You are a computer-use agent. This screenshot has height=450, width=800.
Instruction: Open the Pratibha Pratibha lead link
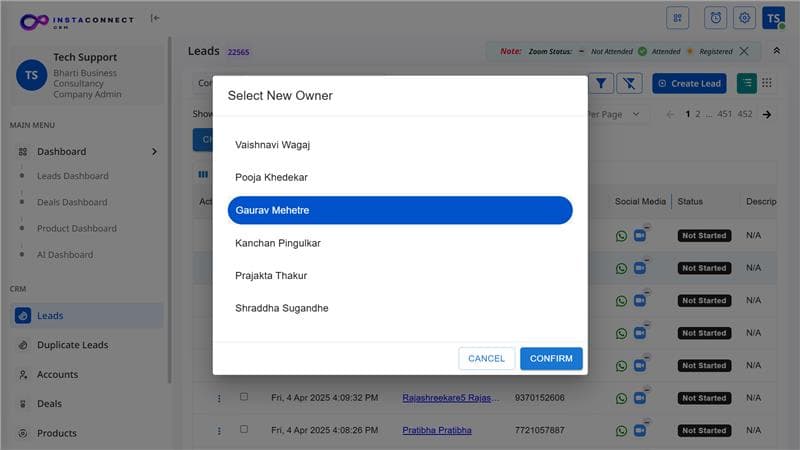click(x=437, y=431)
